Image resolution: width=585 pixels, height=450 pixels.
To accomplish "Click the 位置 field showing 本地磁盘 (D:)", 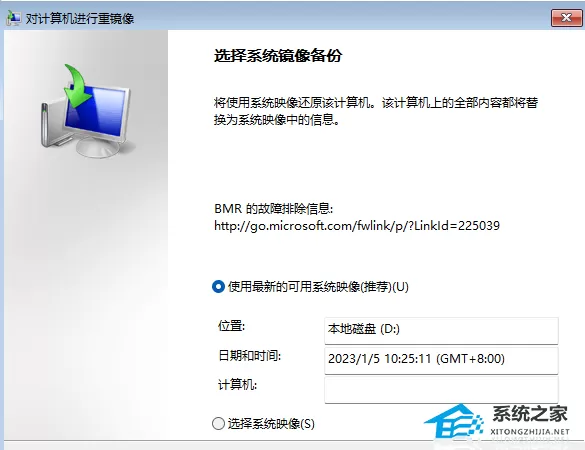I will point(441,330).
